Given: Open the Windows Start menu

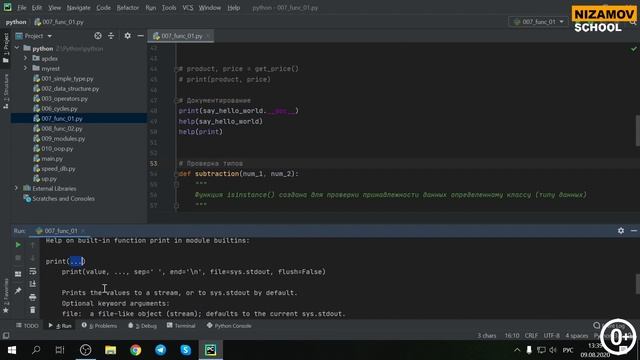Looking at the screenshot, I should (x=11, y=350).
